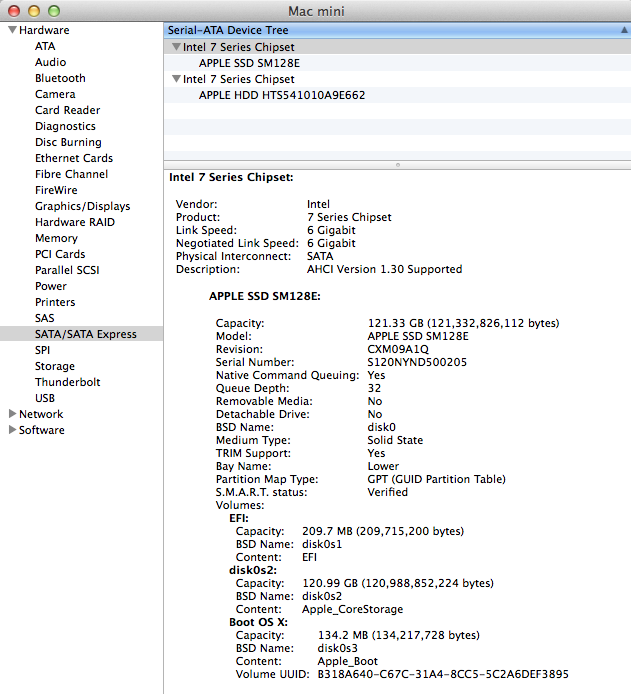Screen dimensions: 631x694
Task: Expand the Network section triangle
Action: 12,413
